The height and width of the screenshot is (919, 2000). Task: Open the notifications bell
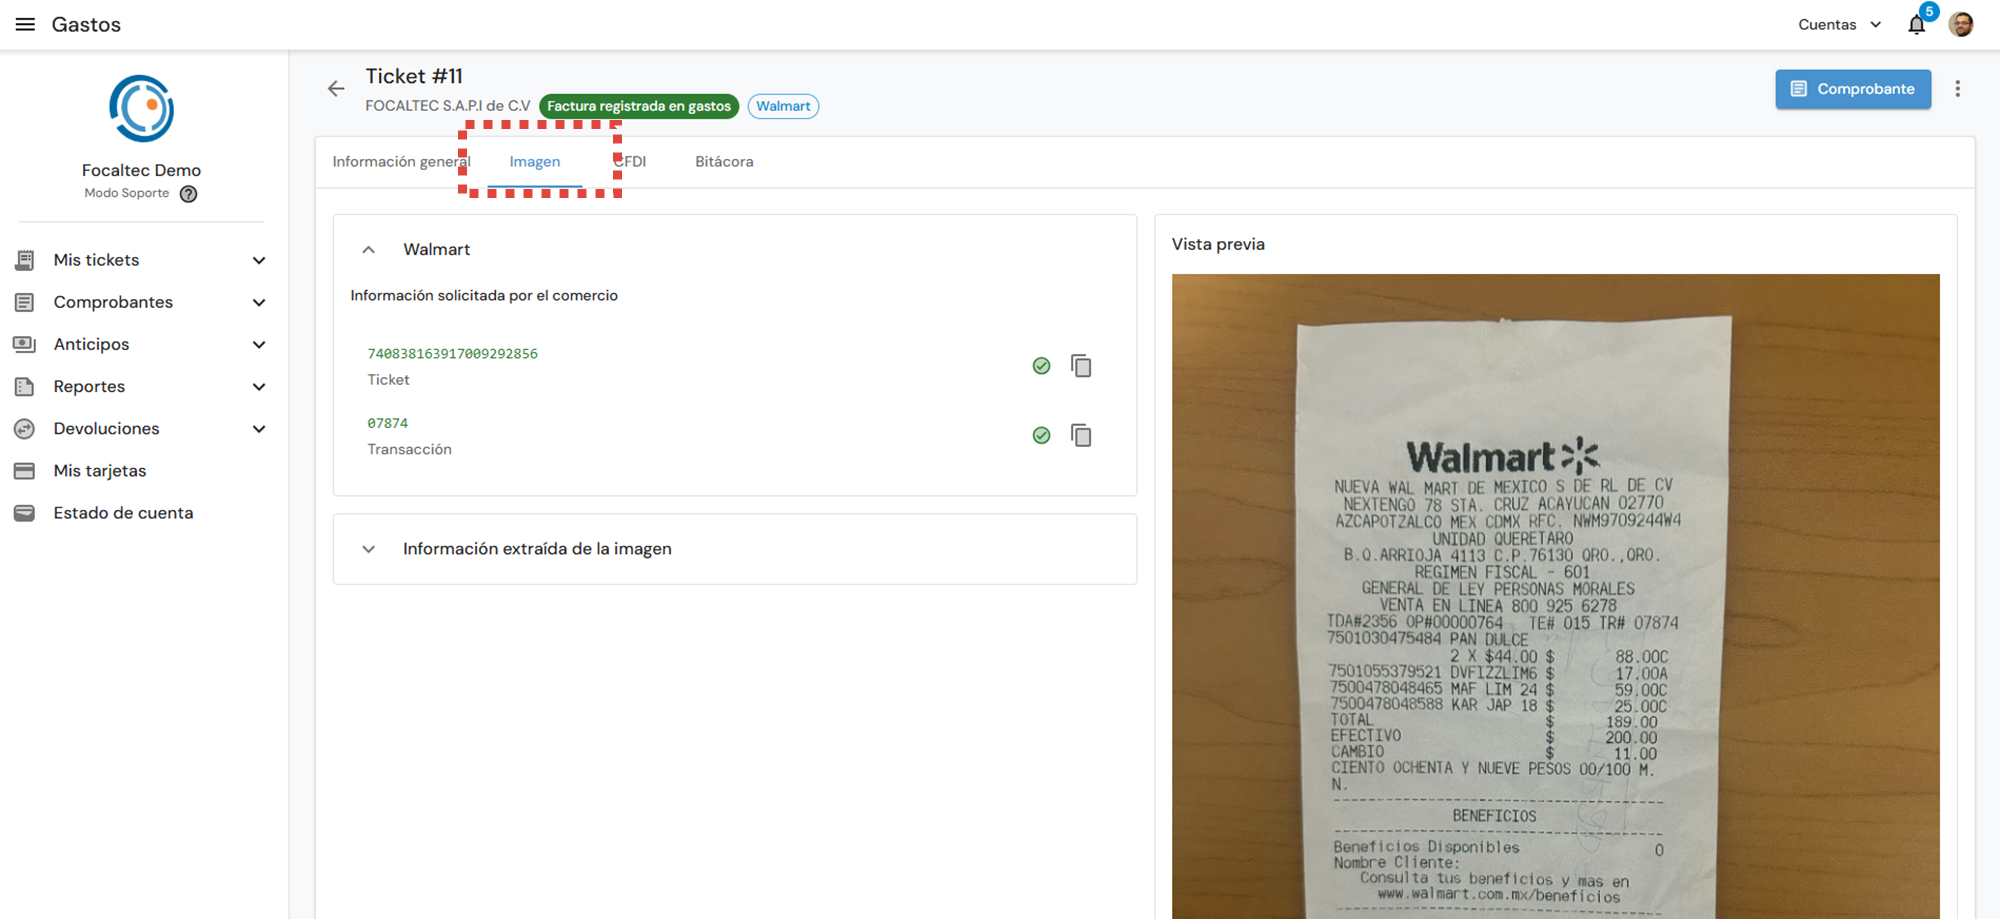coord(1916,25)
